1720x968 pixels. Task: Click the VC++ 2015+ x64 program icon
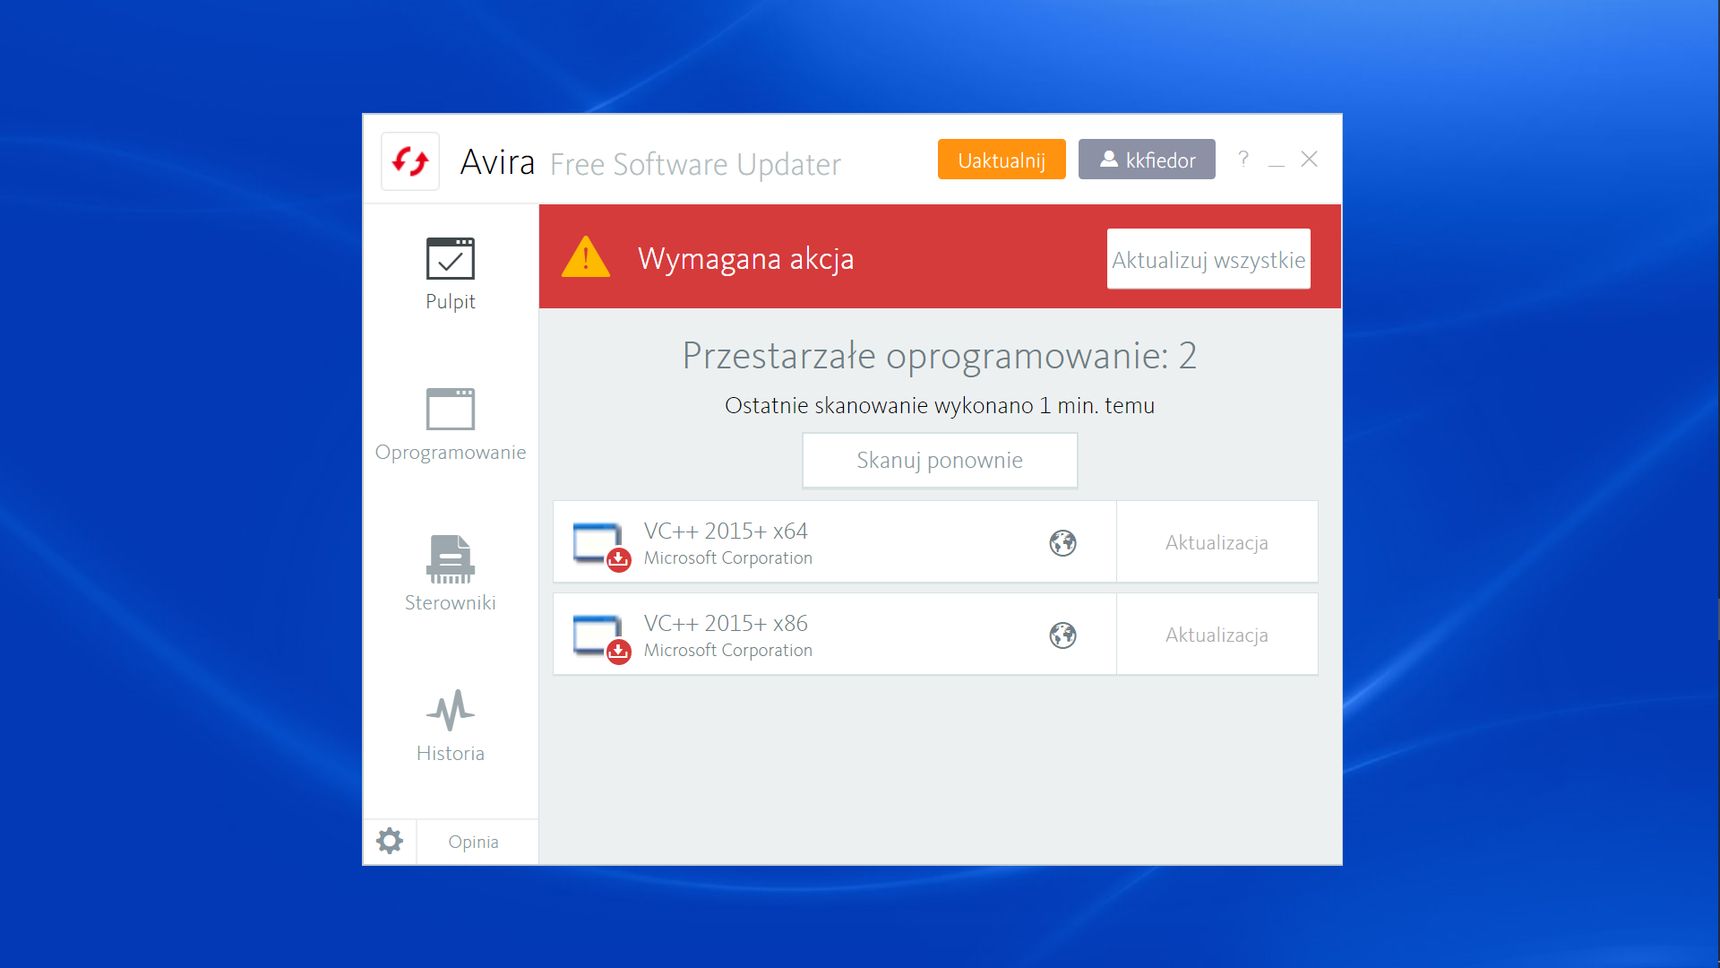601,545
